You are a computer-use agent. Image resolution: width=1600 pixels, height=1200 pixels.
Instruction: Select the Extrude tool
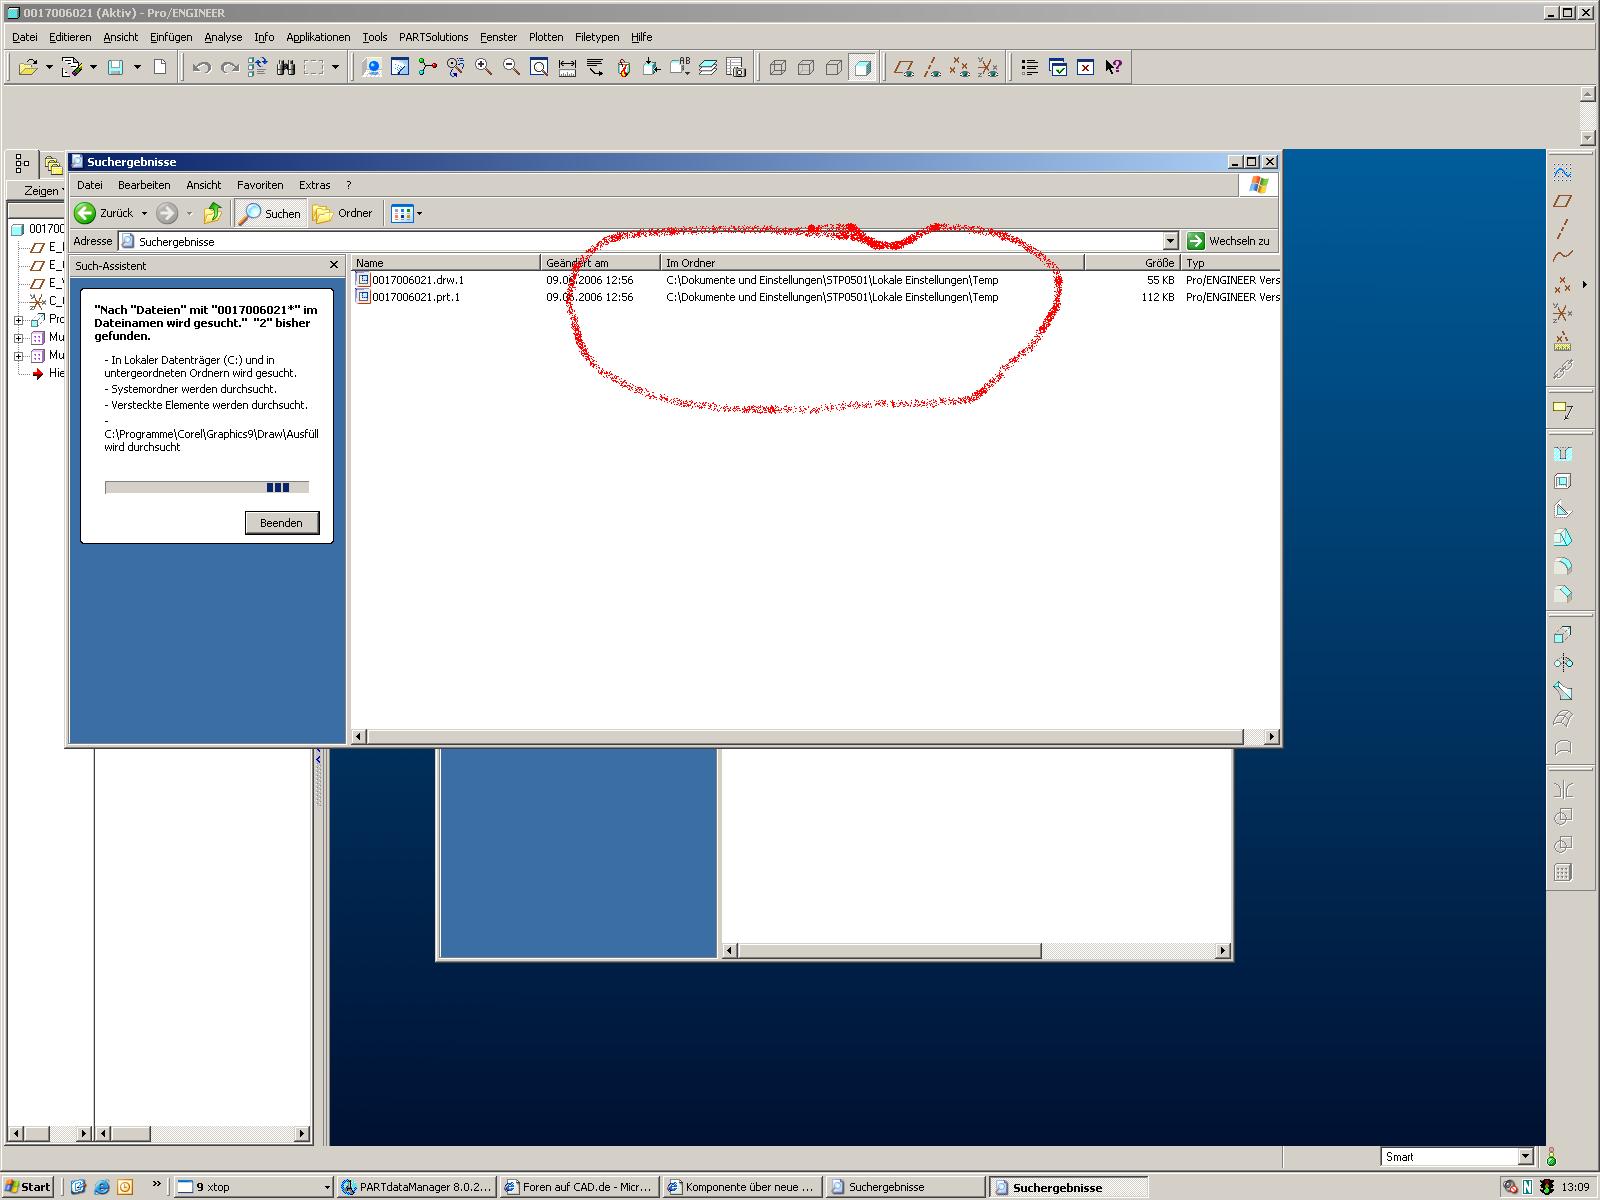pos(1563,634)
